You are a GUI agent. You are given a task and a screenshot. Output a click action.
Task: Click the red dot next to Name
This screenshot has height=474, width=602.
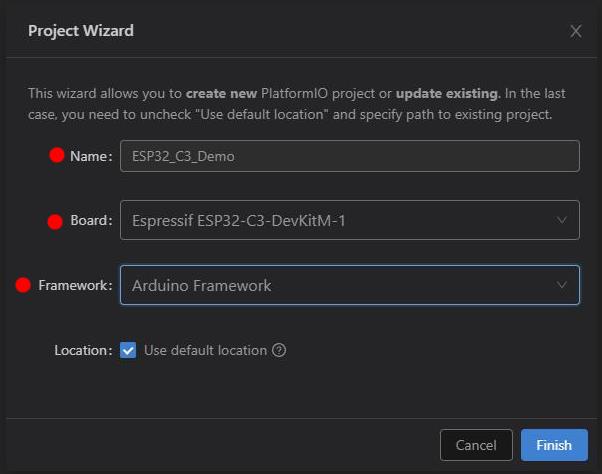pos(57,155)
